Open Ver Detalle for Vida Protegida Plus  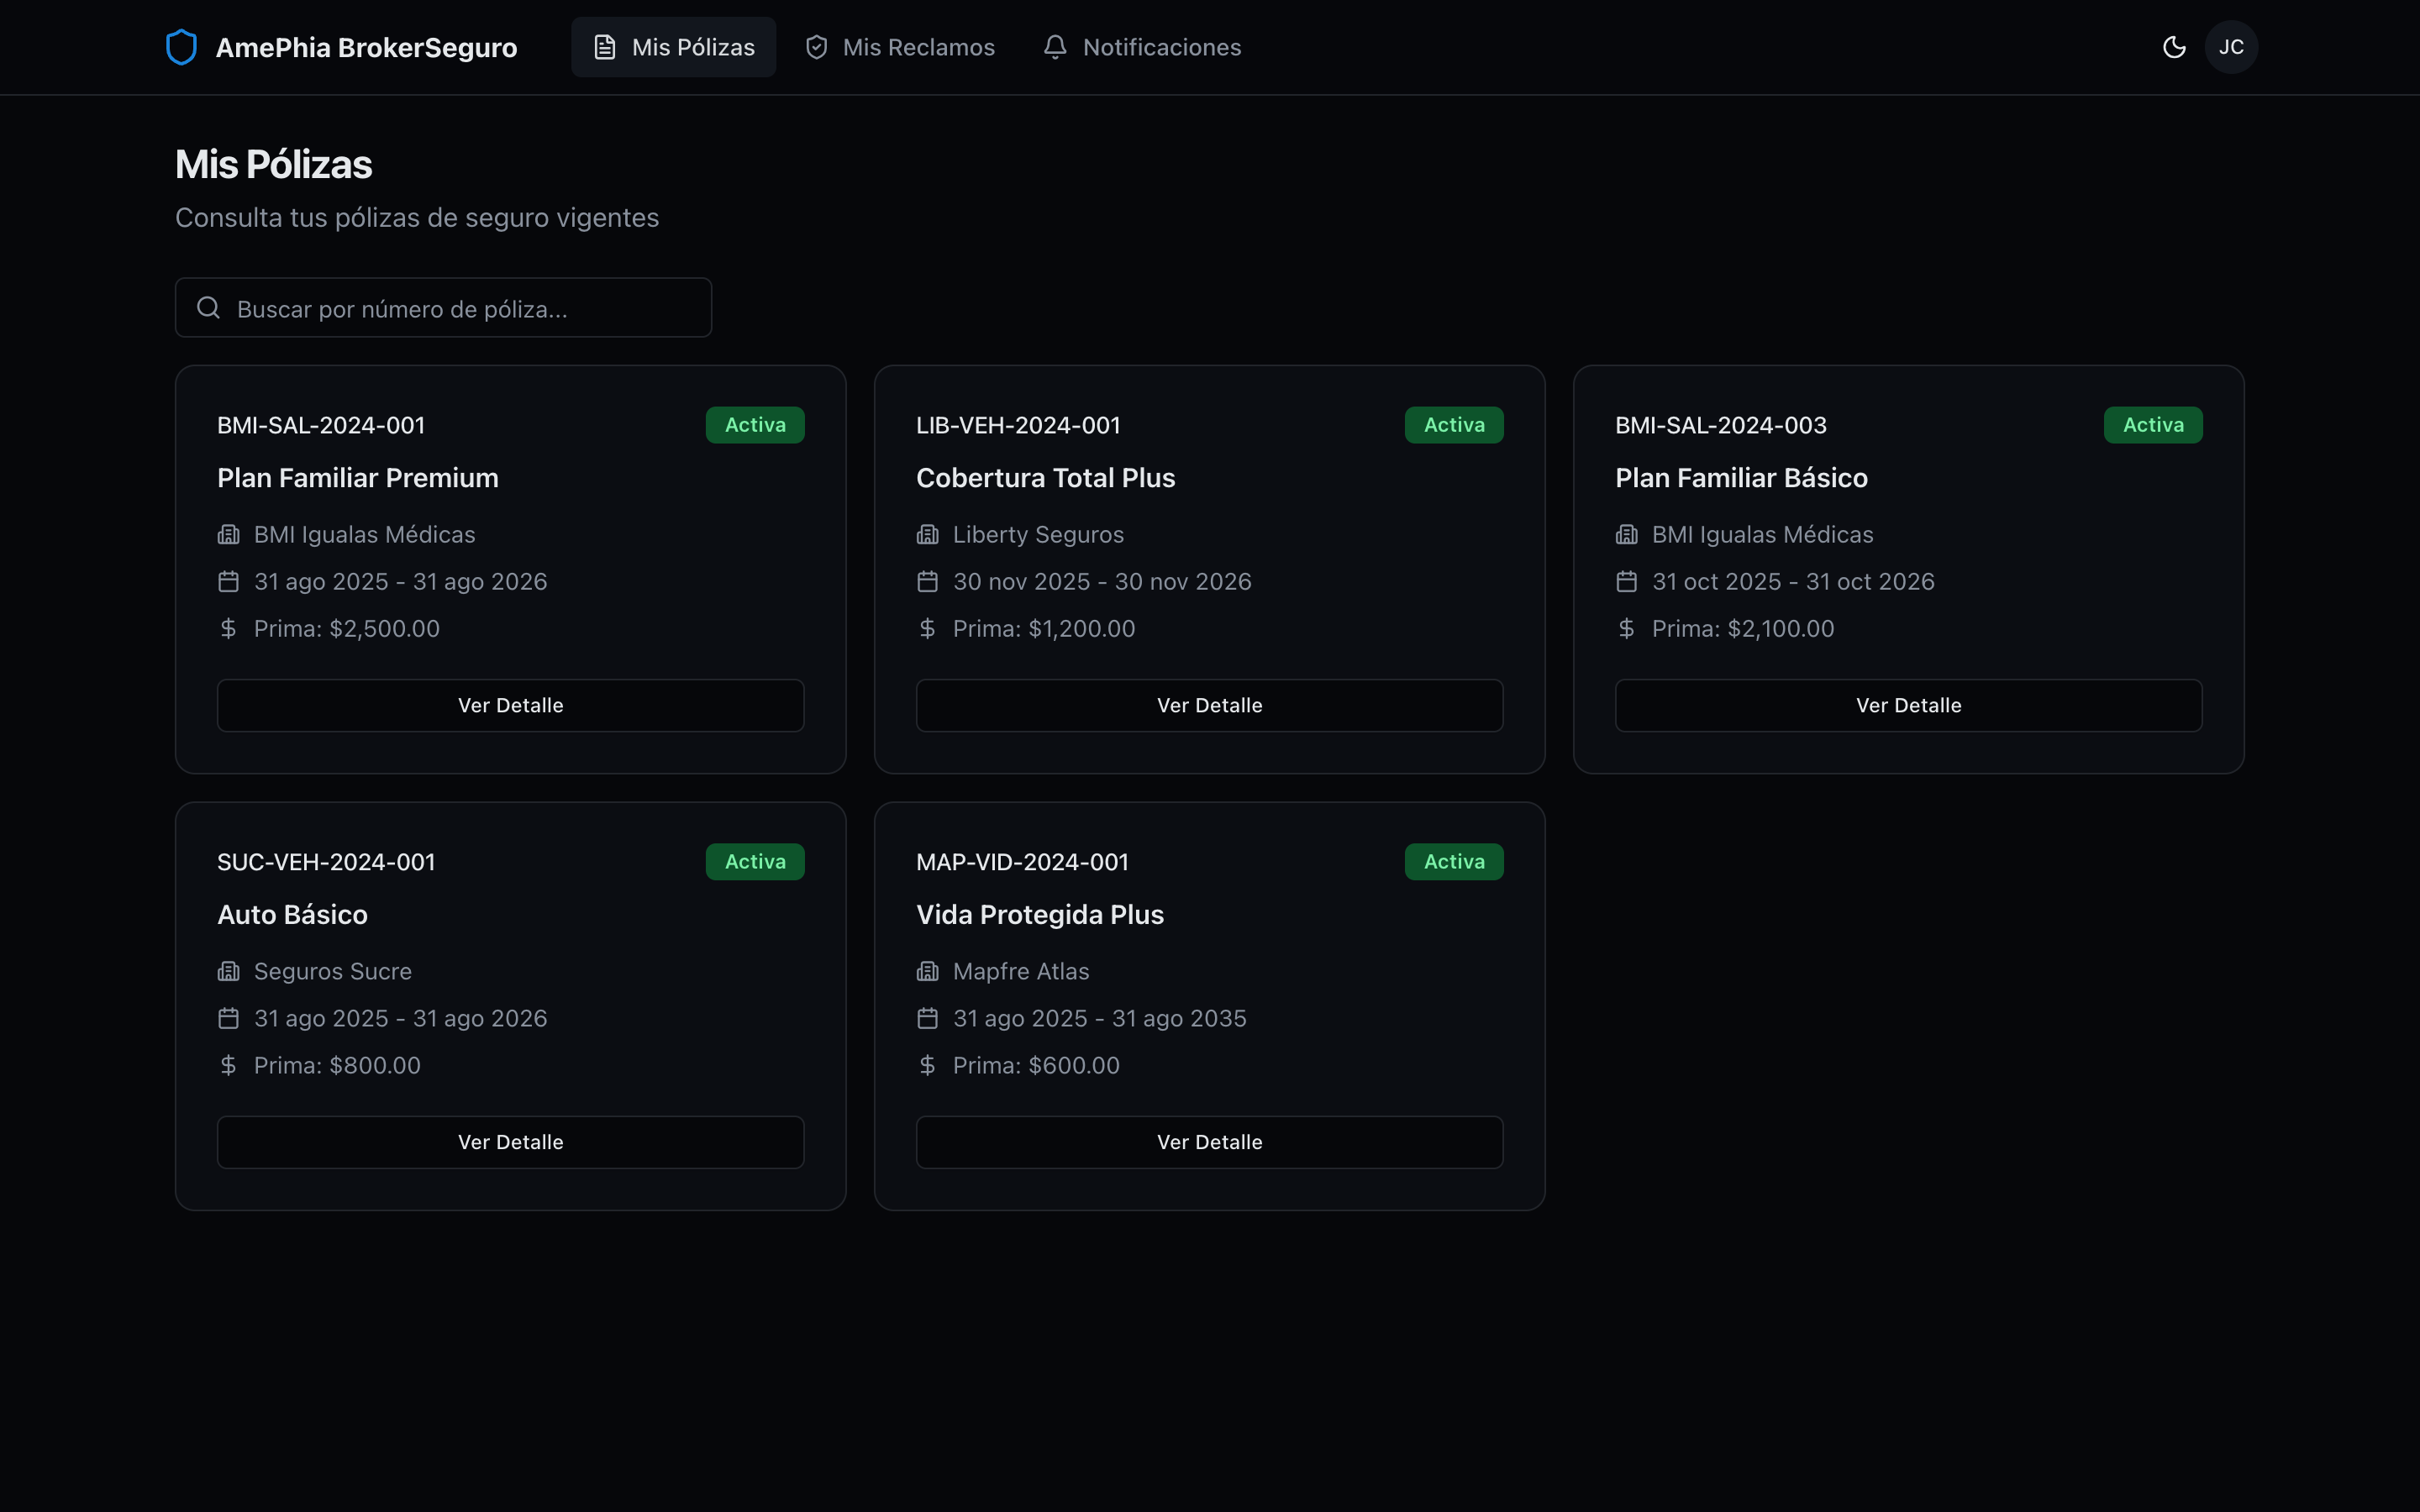coord(1209,1143)
